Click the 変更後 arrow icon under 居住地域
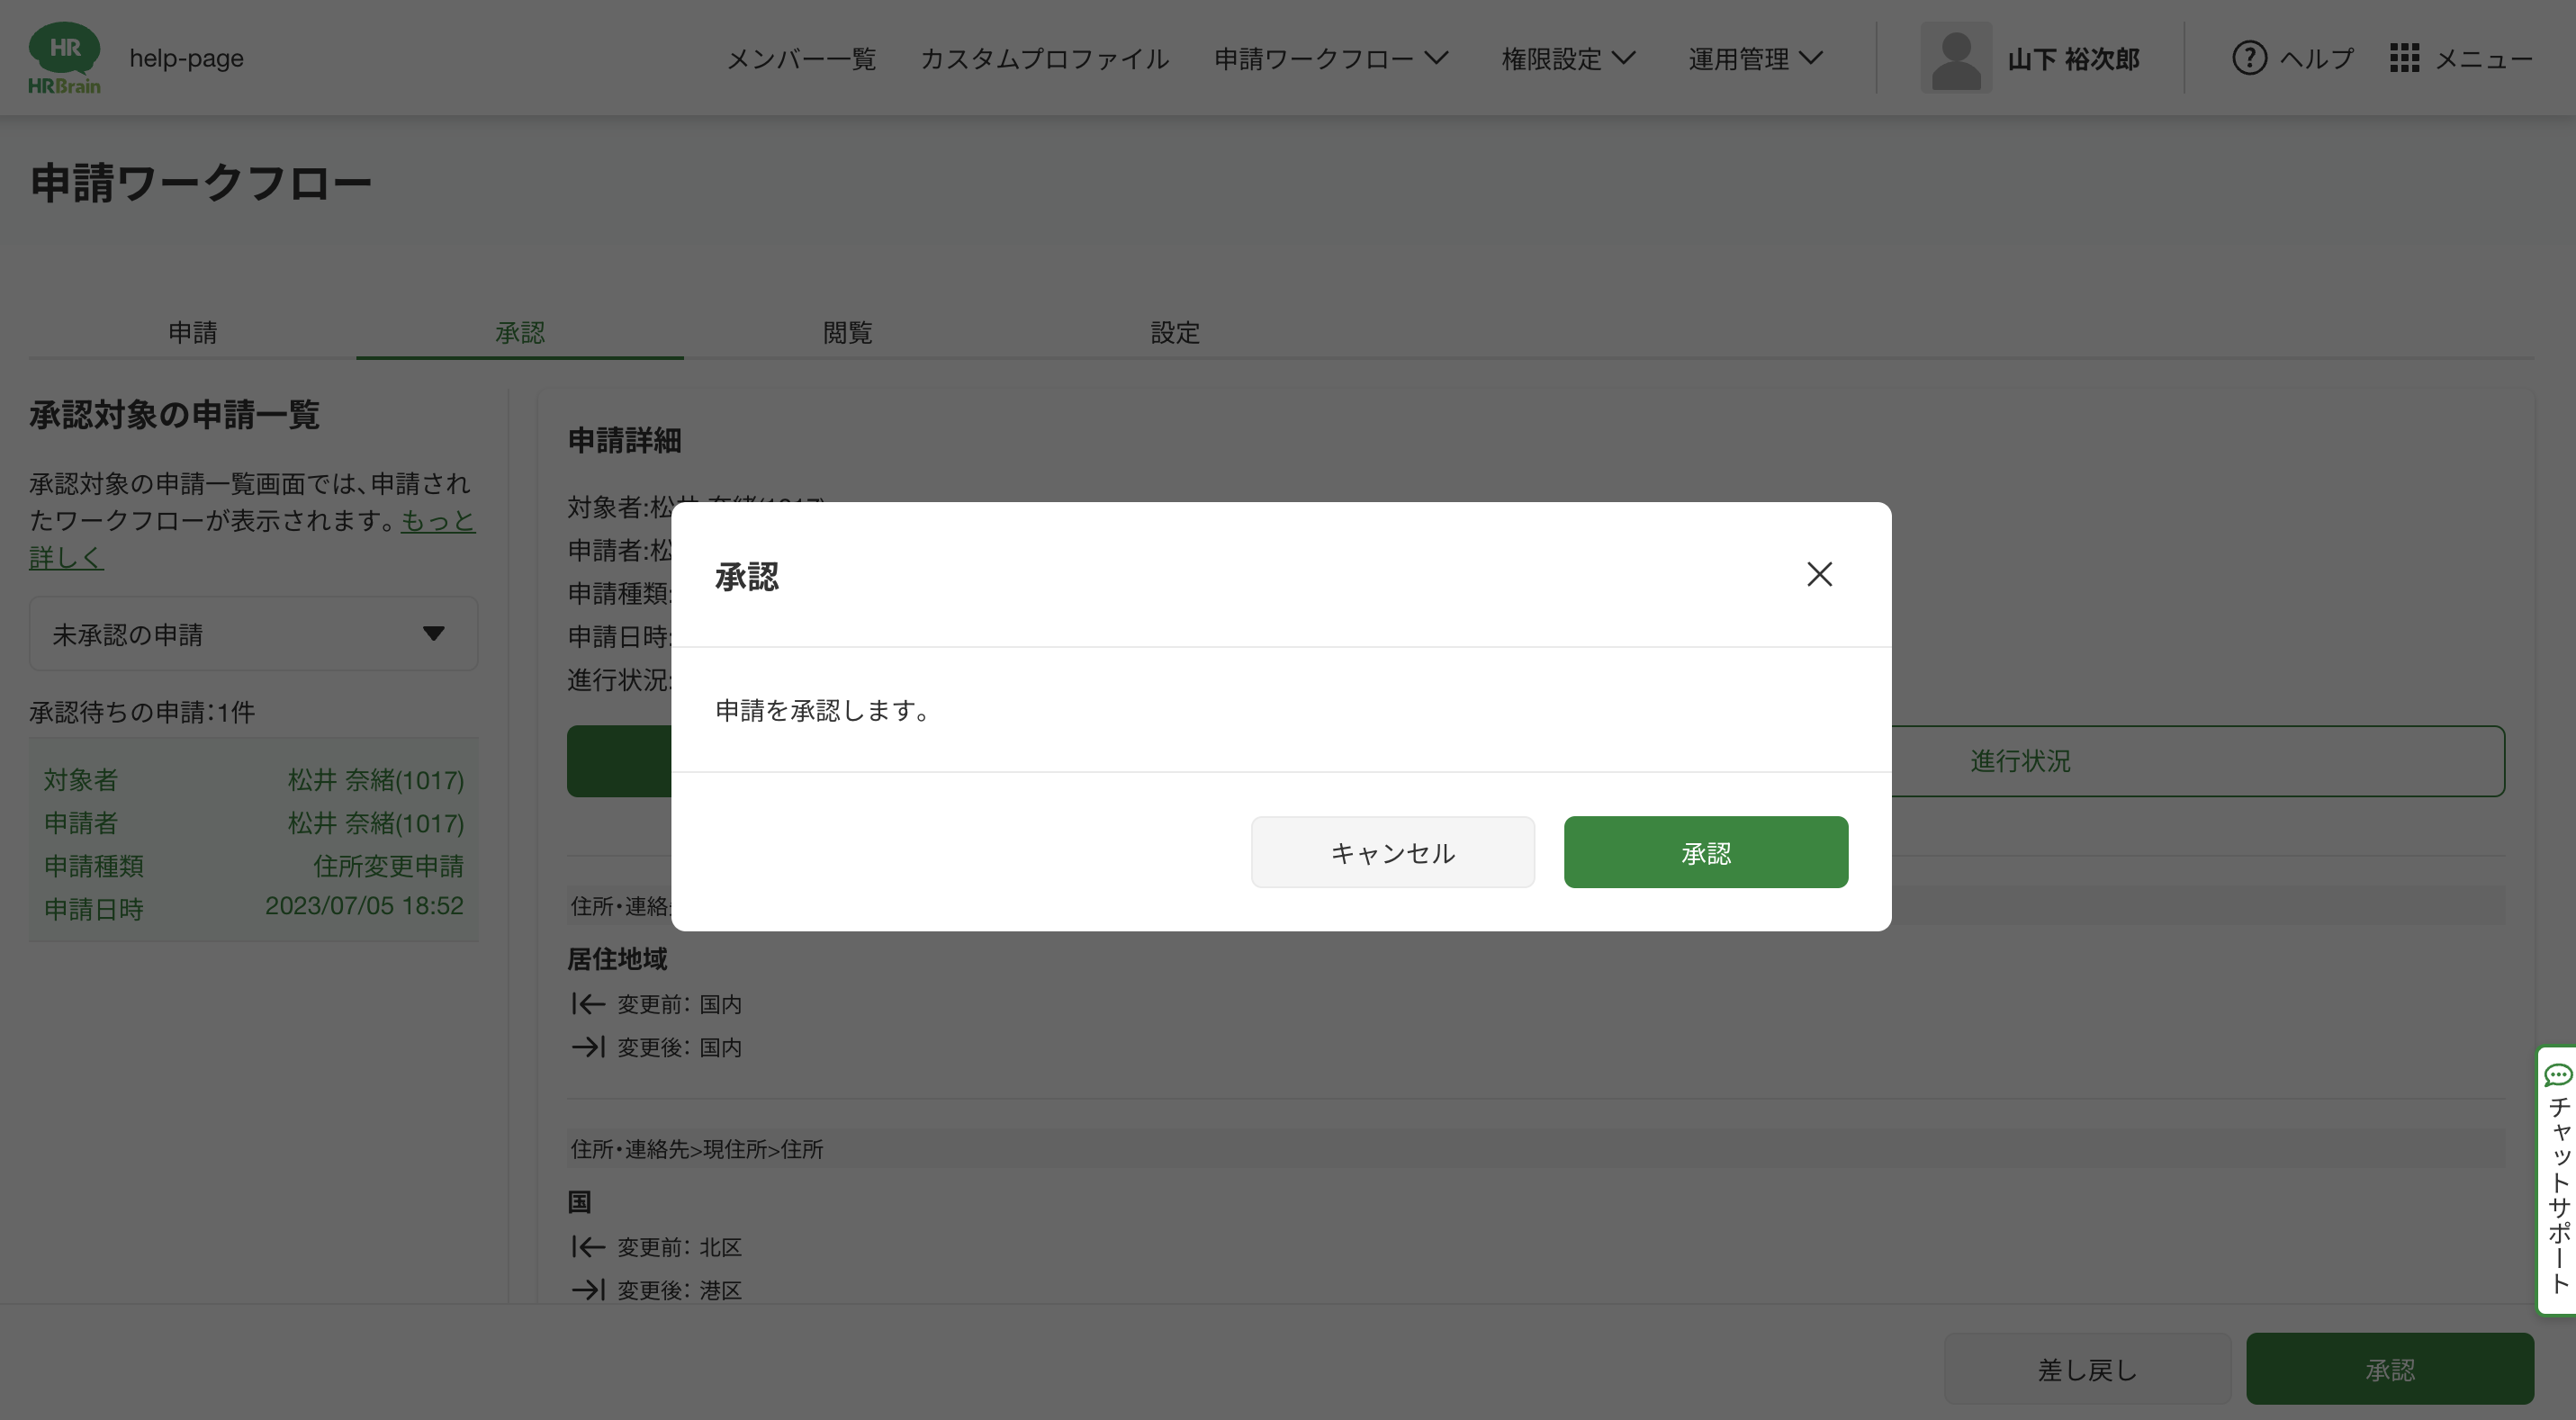This screenshot has width=2576, height=1420. click(588, 1047)
